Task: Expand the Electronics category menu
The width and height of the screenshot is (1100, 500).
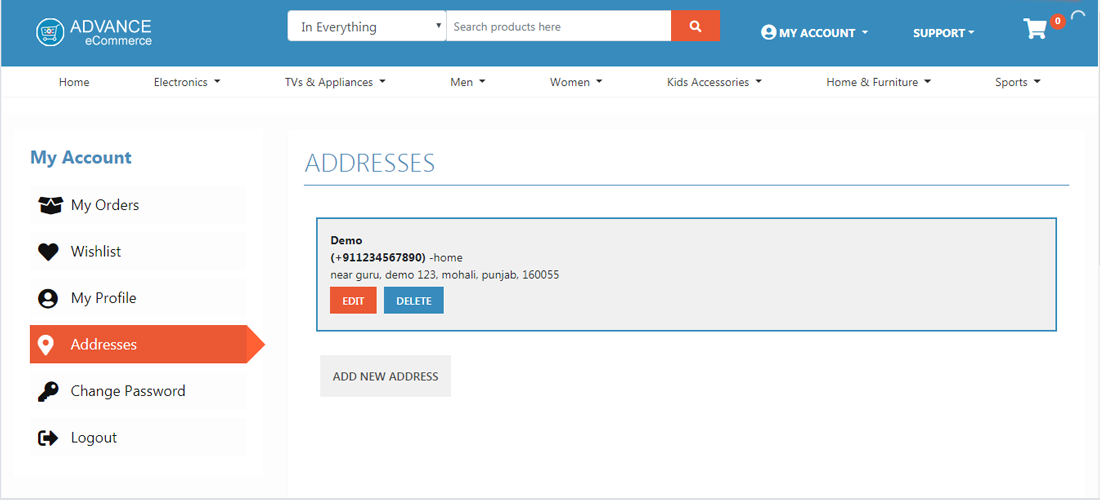Action: 187,82
